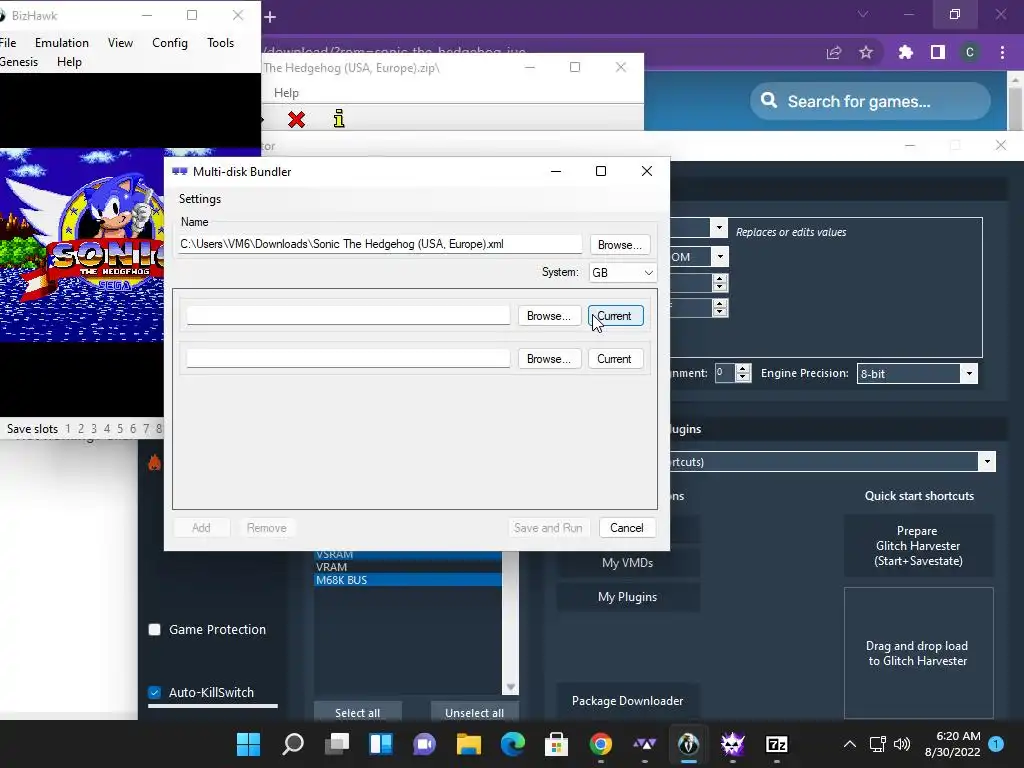Click second disk path input field
This screenshot has height=768, width=1024.
348,358
